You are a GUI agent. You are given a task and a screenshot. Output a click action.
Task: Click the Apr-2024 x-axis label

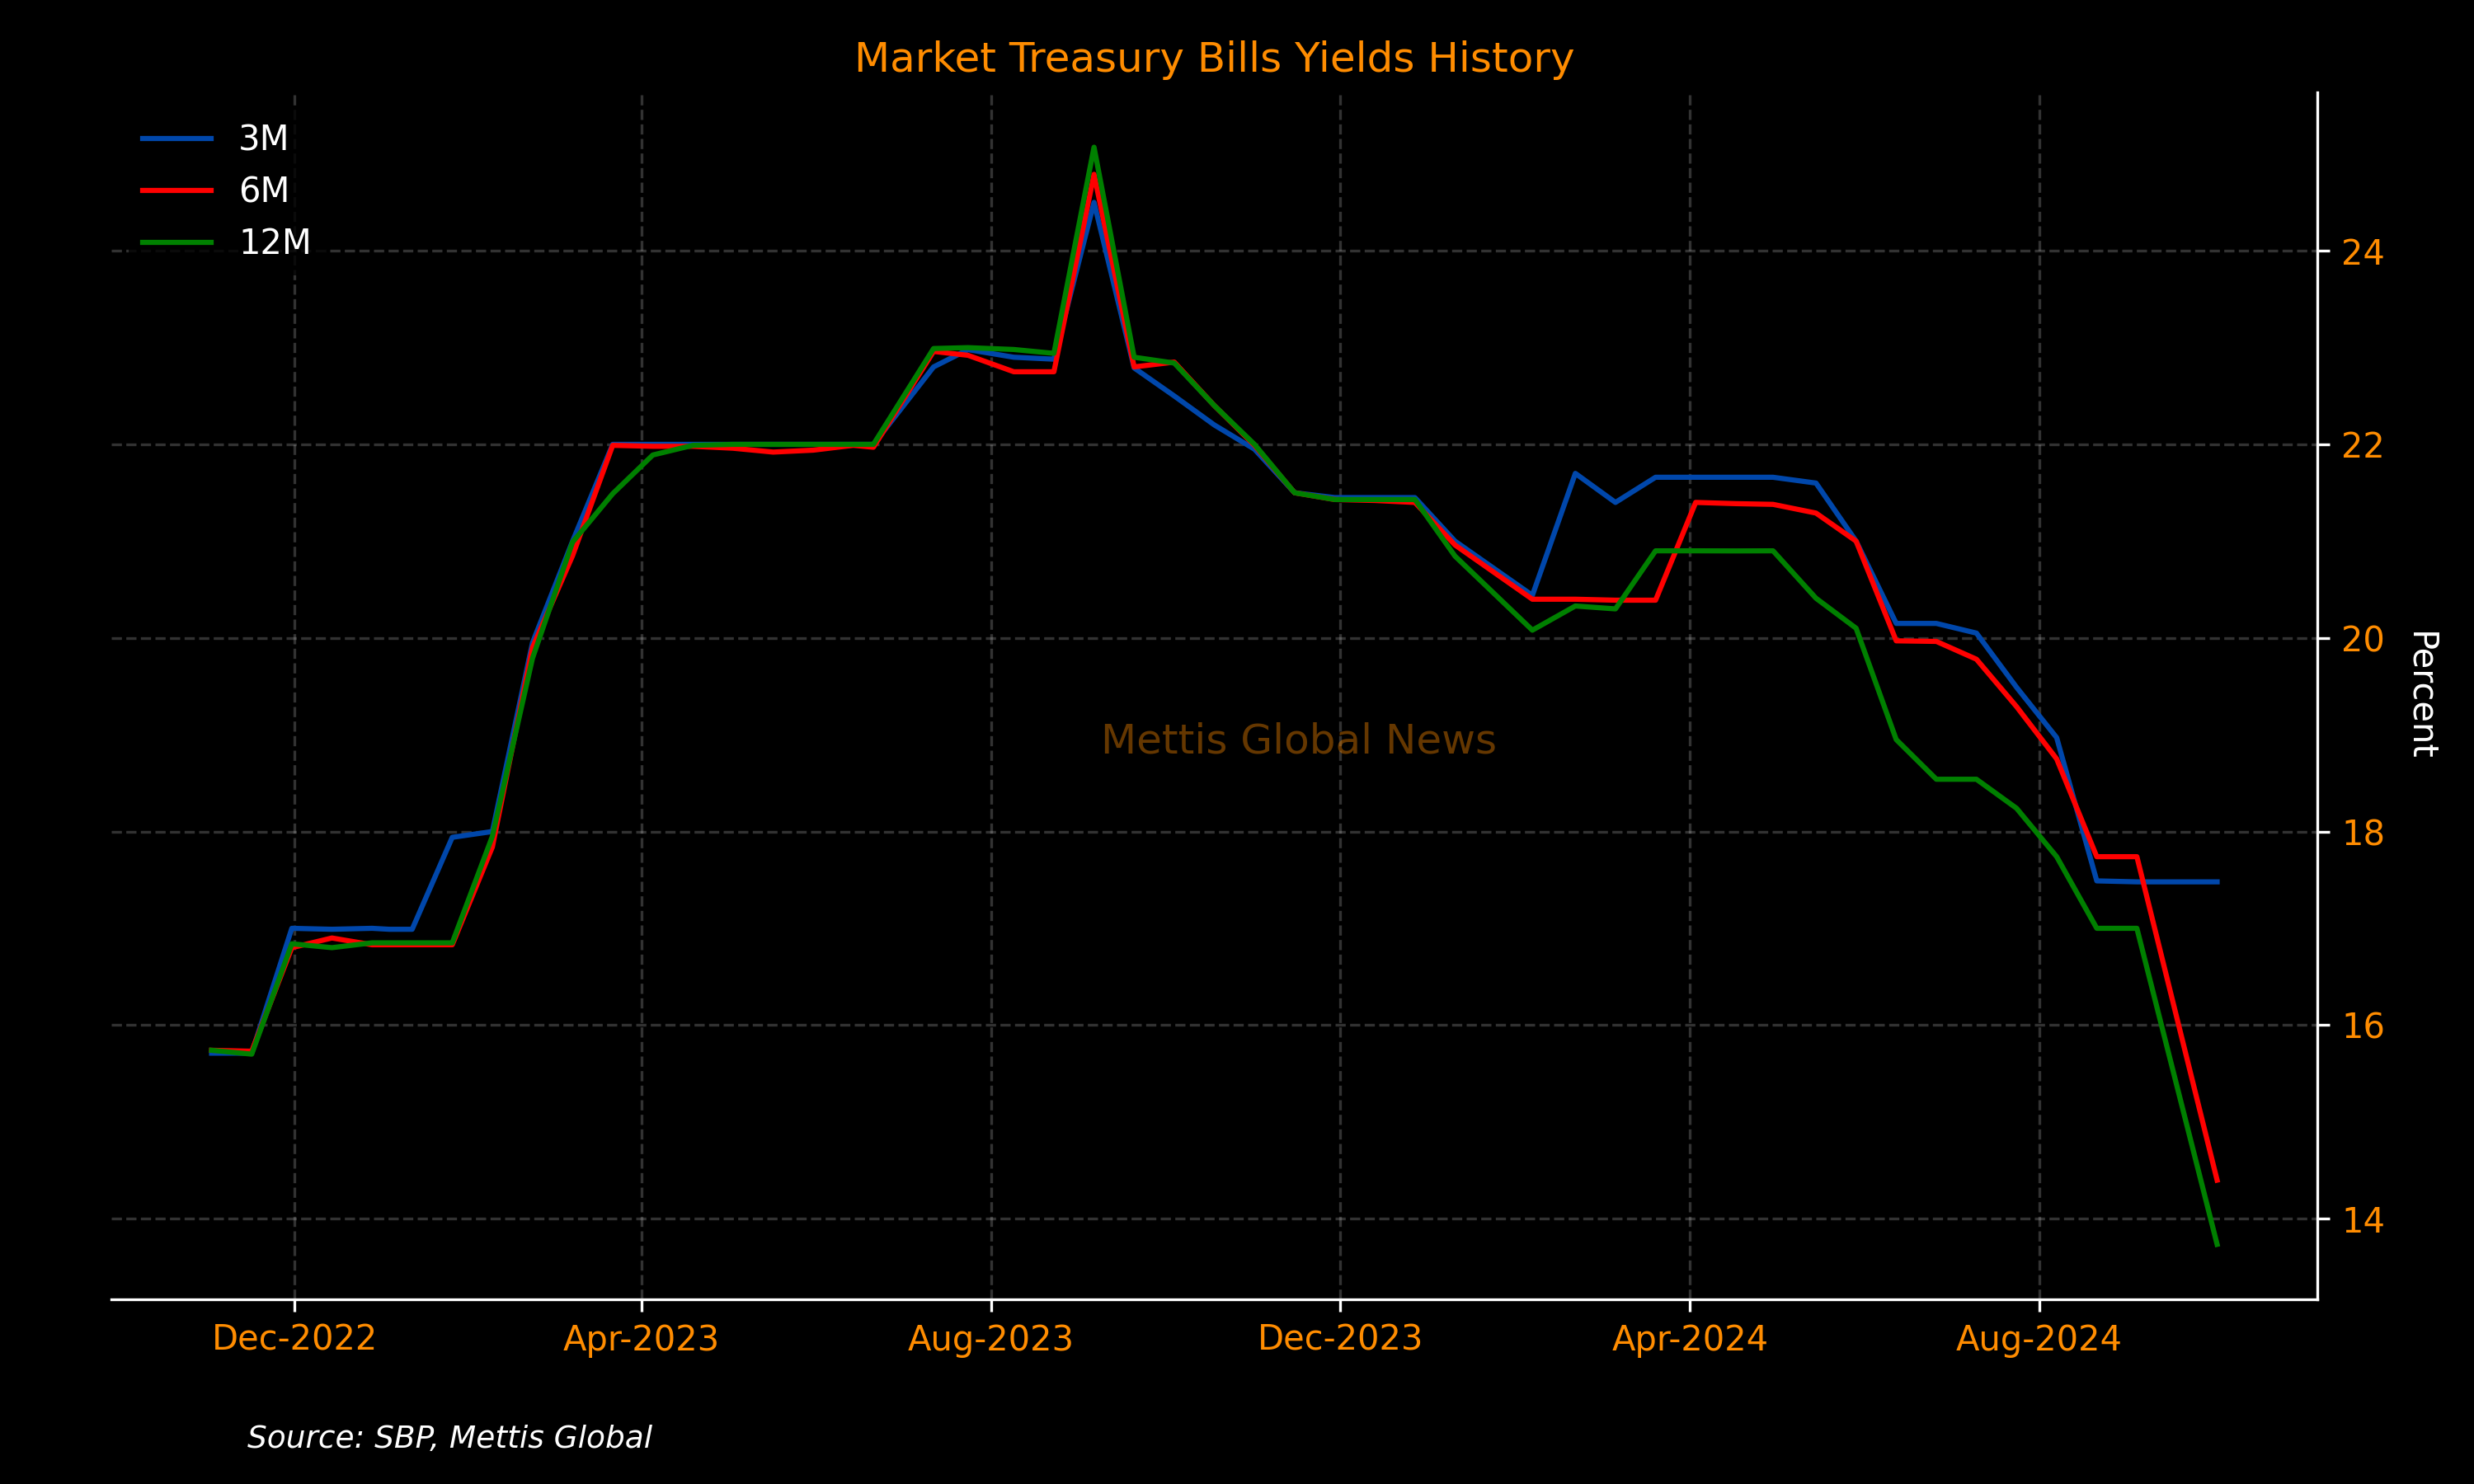click(1689, 1338)
